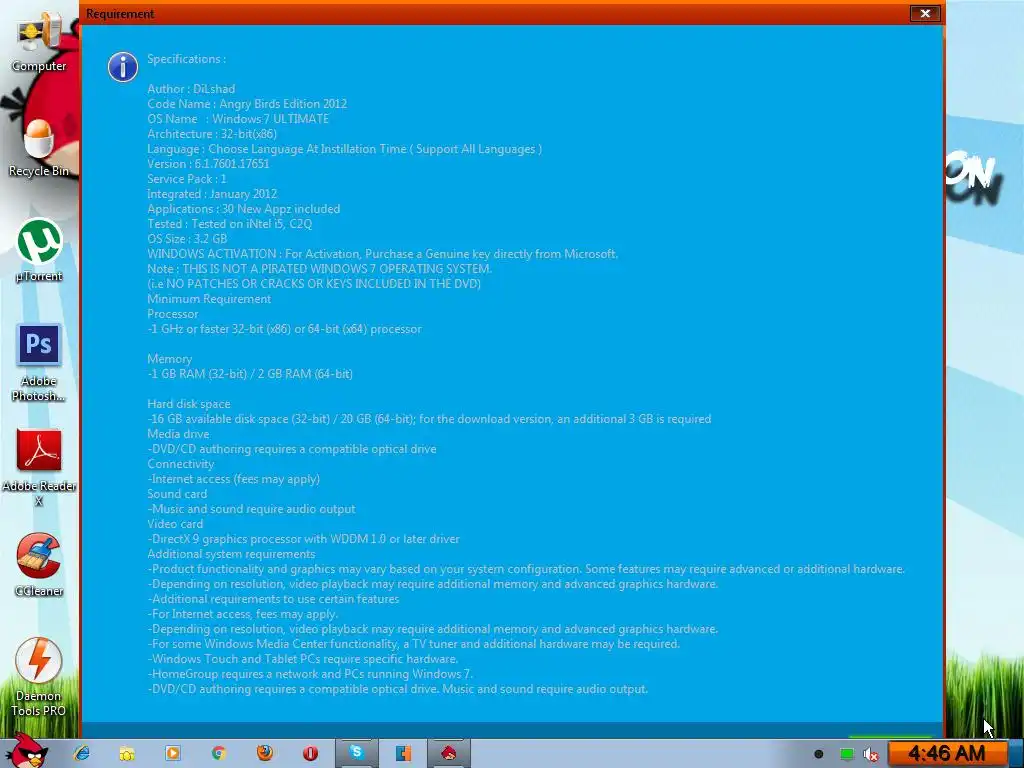Click the black dot tray icon
The height and width of the screenshot is (768, 1024).
click(x=818, y=754)
